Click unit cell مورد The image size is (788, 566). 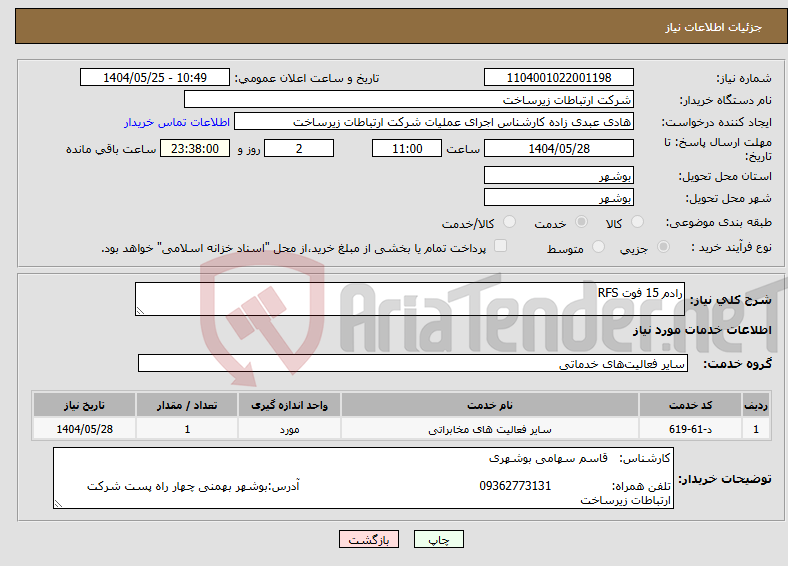[x=289, y=429]
